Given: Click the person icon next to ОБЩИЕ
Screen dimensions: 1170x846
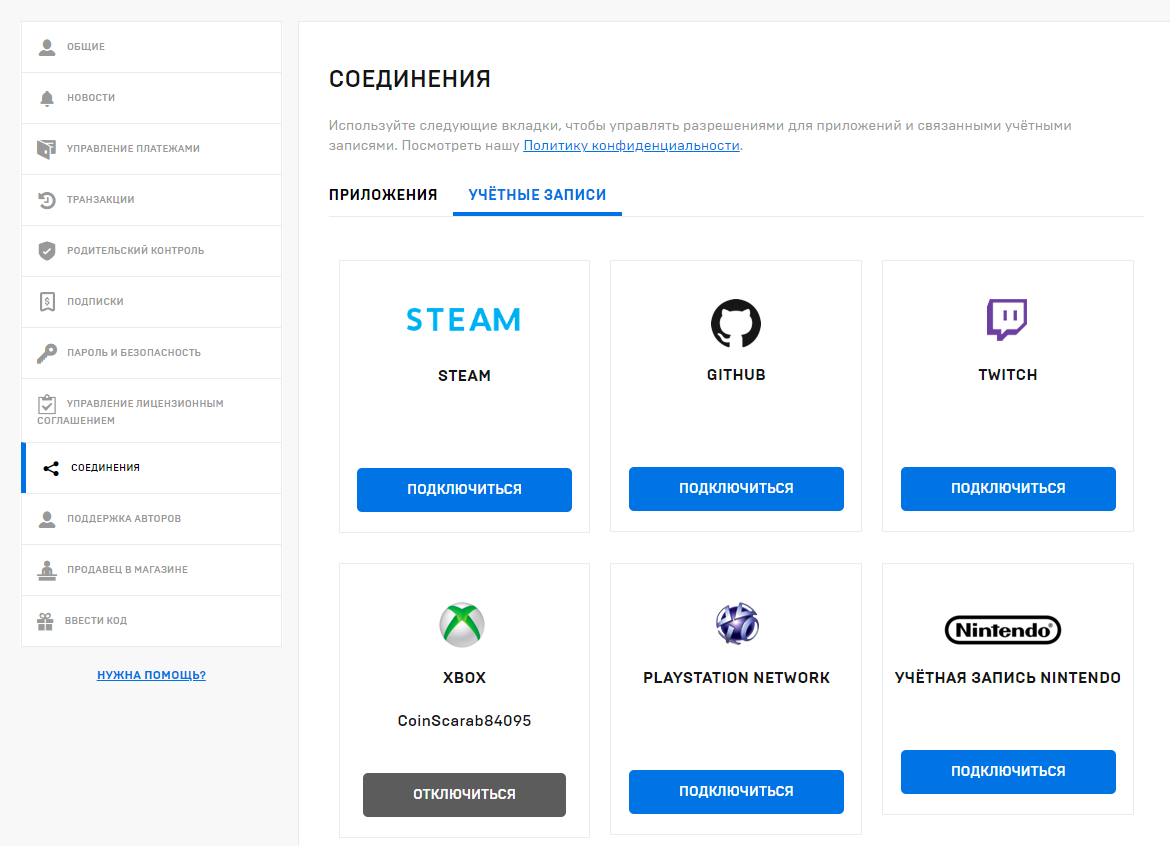Looking at the screenshot, I should (x=47, y=47).
